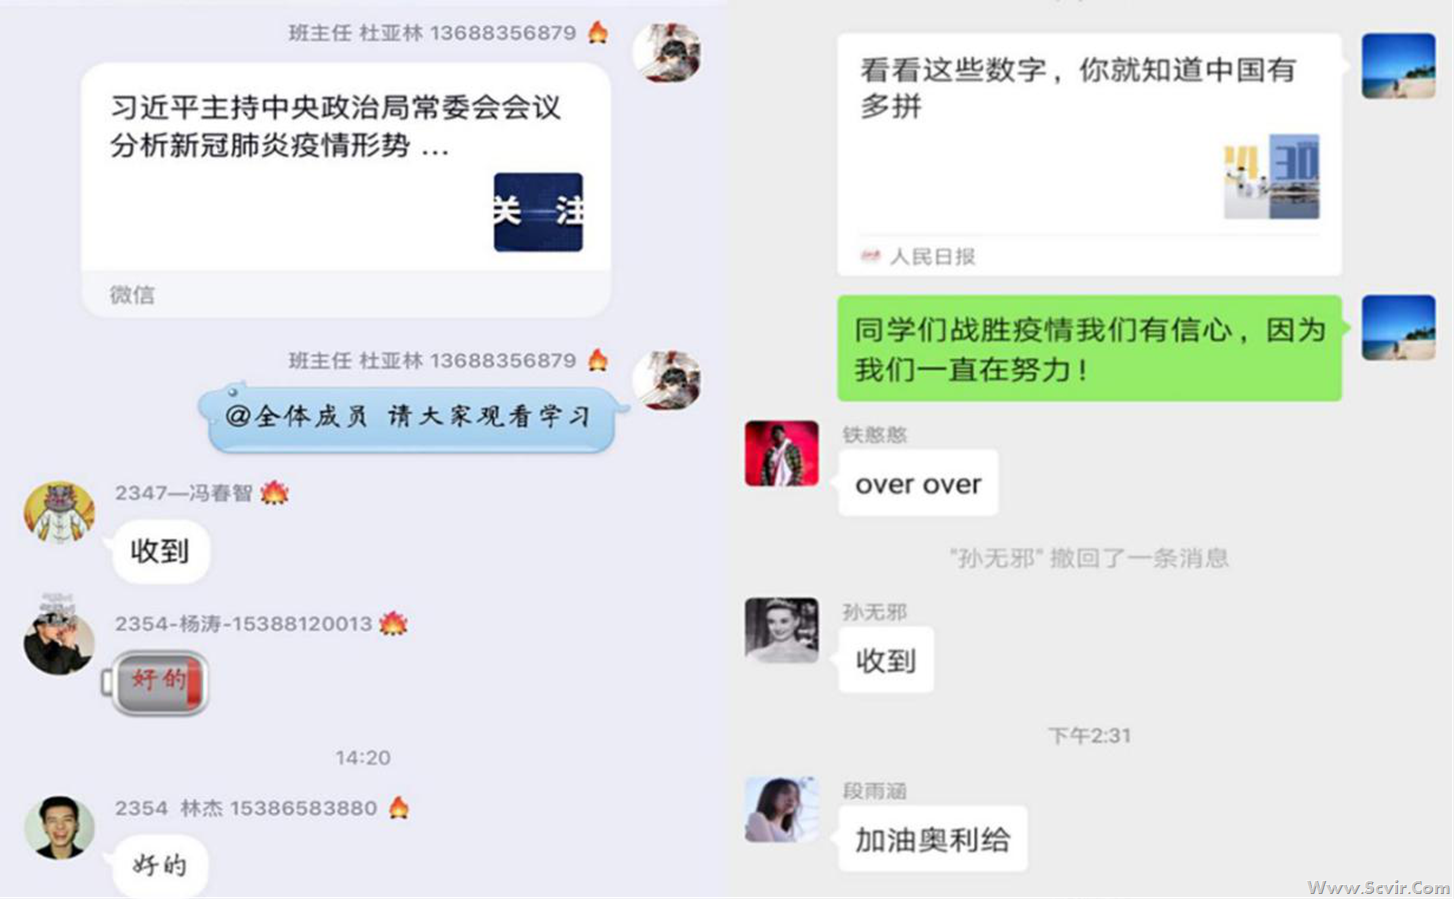Open the 看看这些数字 人民日报 article card
The image size is (1455, 900).
point(1089,154)
